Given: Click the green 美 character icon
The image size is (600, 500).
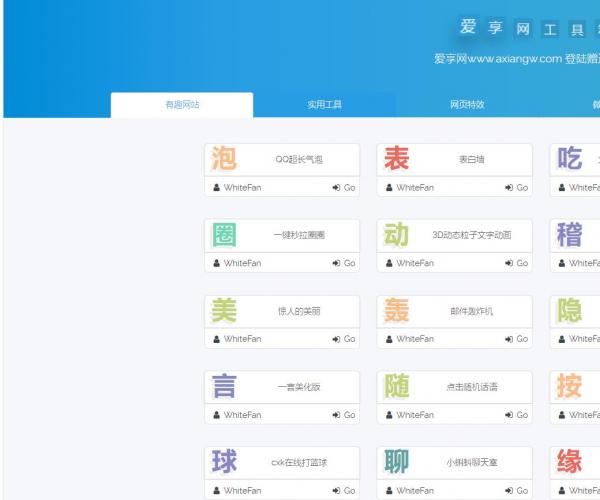Looking at the screenshot, I should pyautogui.click(x=224, y=310).
